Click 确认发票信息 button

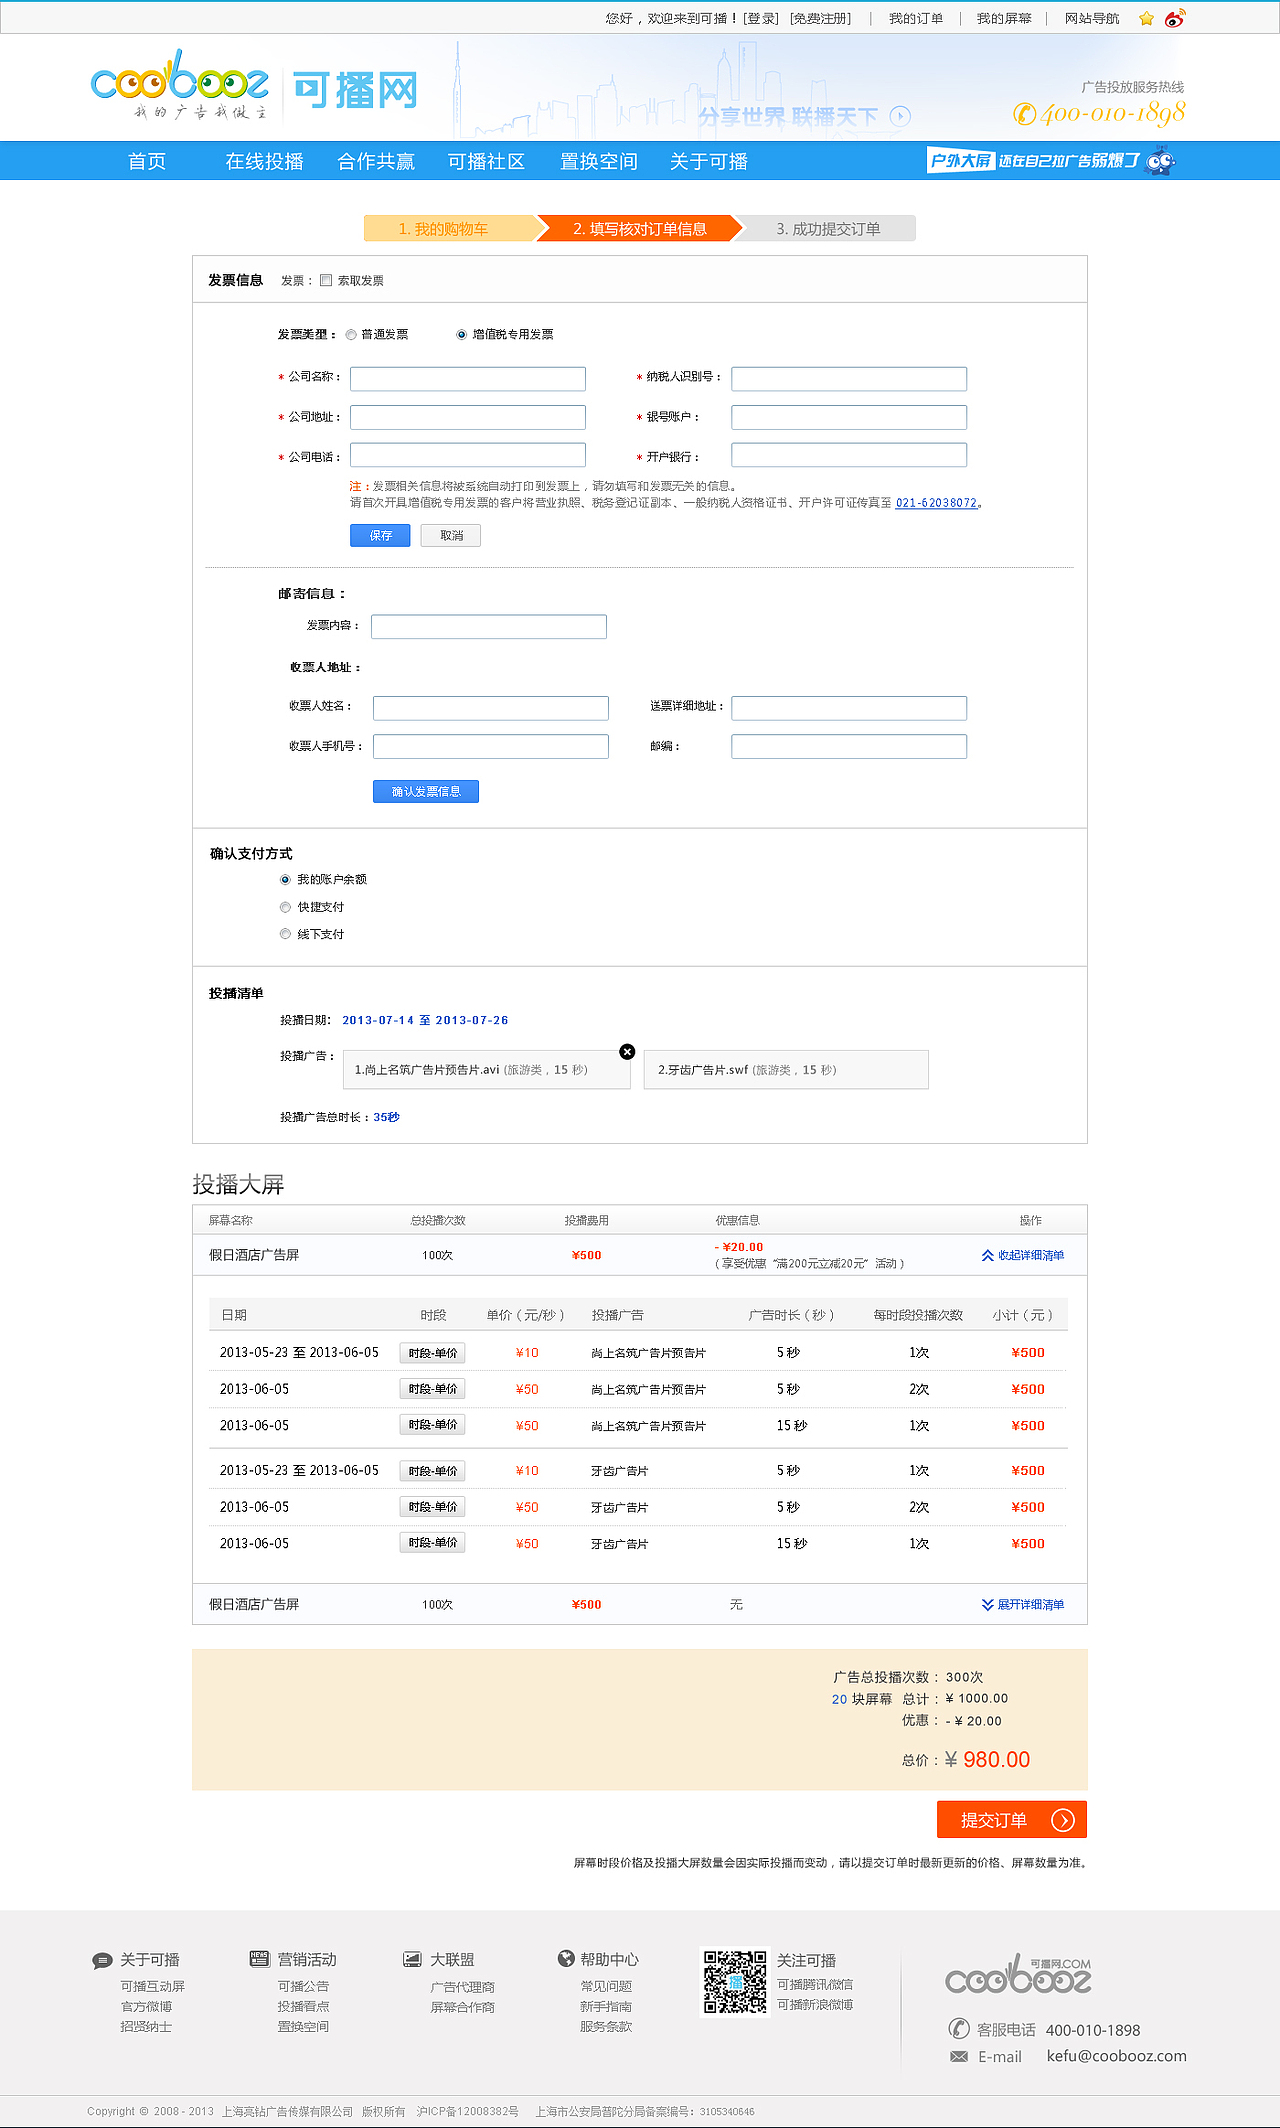(x=426, y=792)
